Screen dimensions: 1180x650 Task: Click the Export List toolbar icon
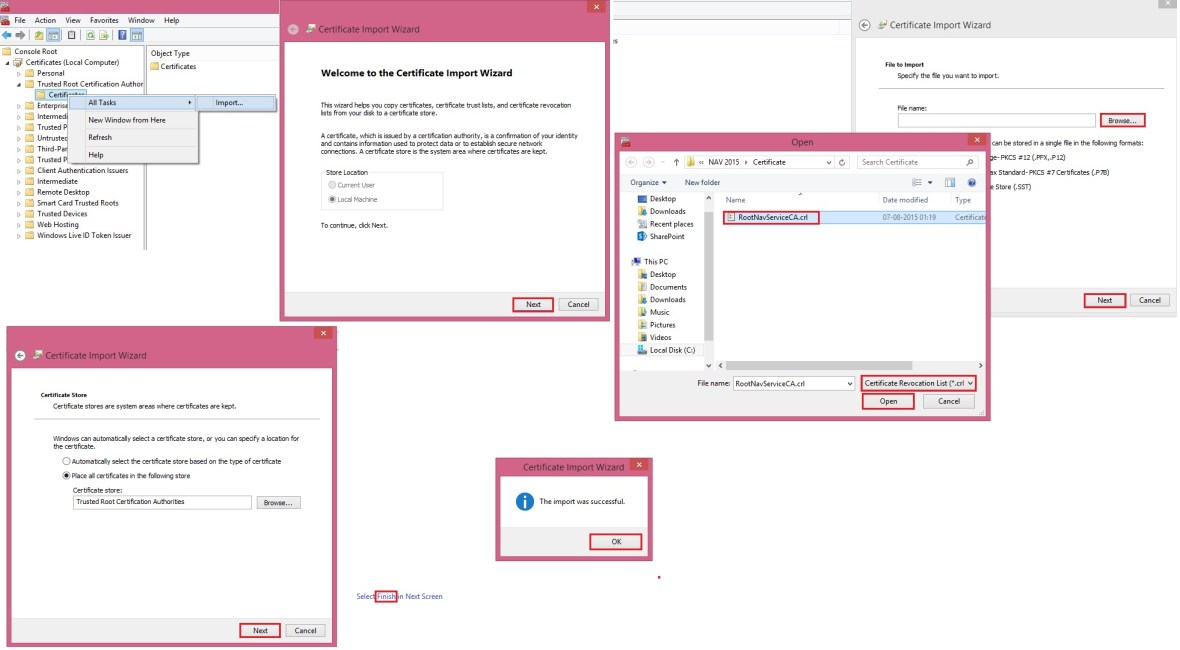103,35
